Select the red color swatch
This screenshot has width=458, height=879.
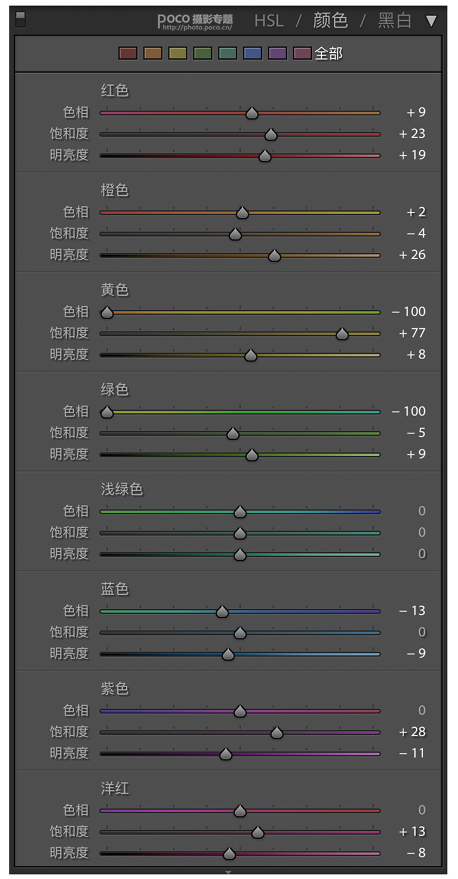[128, 53]
